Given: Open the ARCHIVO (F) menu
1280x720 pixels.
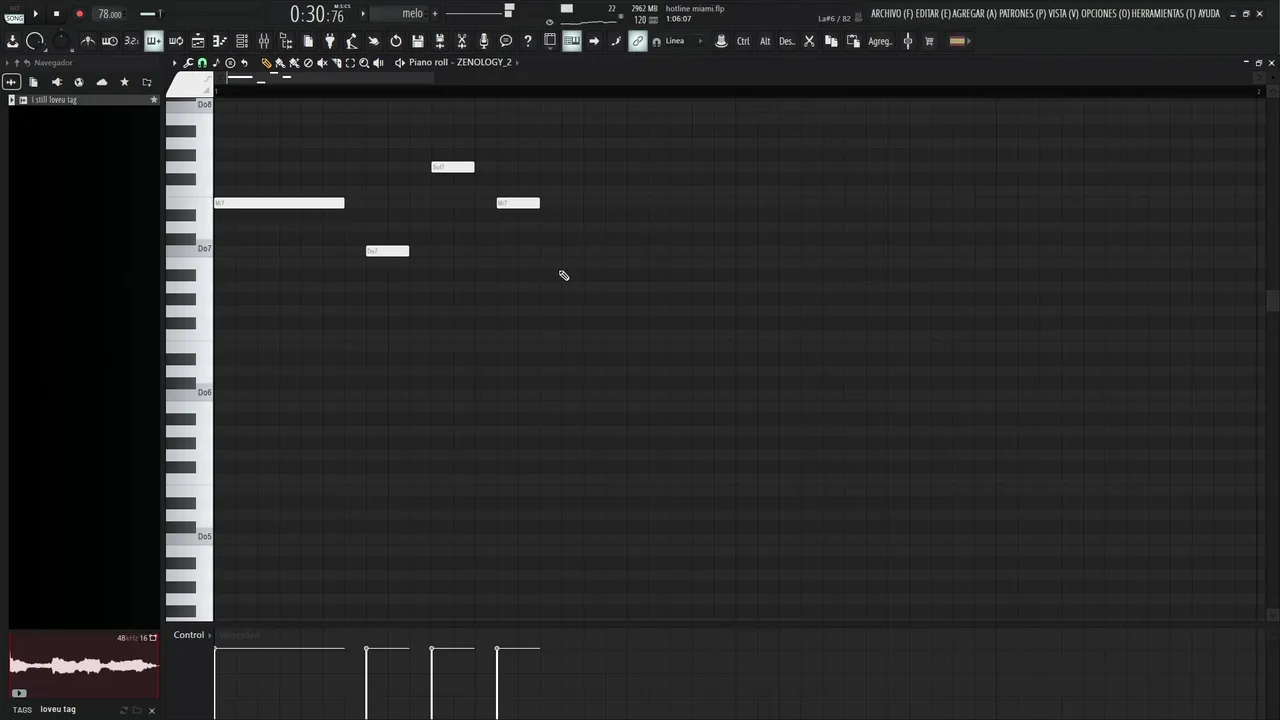Looking at the screenshot, I should coord(891,14).
